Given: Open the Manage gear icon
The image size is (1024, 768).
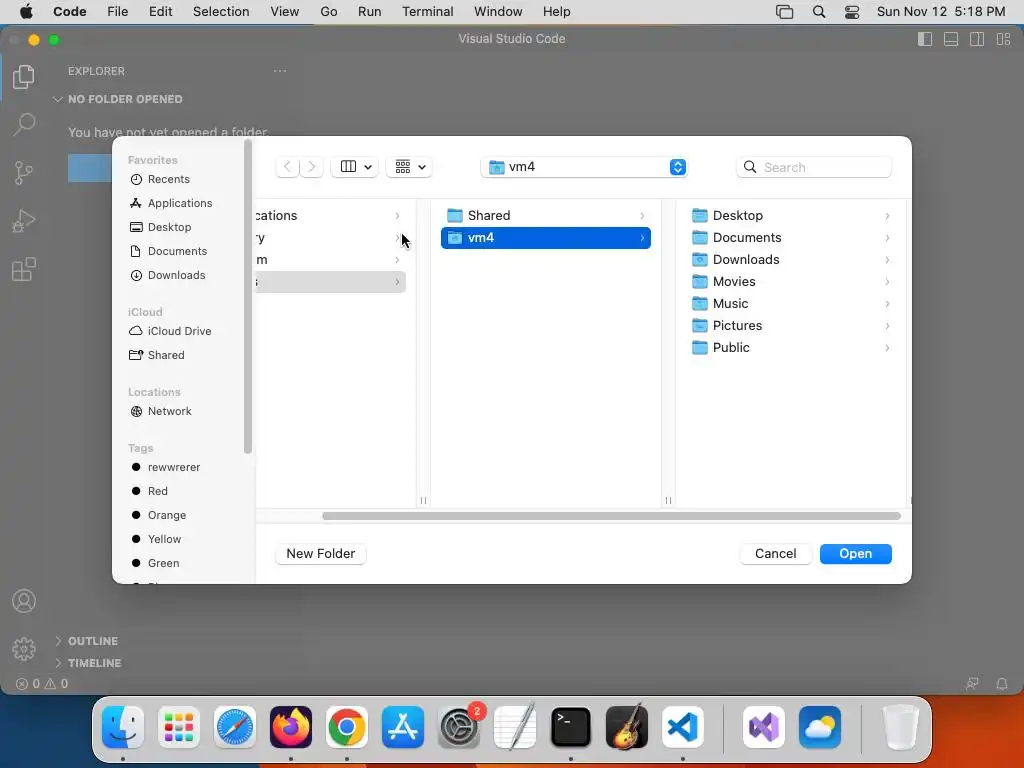Looking at the screenshot, I should tap(24, 648).
